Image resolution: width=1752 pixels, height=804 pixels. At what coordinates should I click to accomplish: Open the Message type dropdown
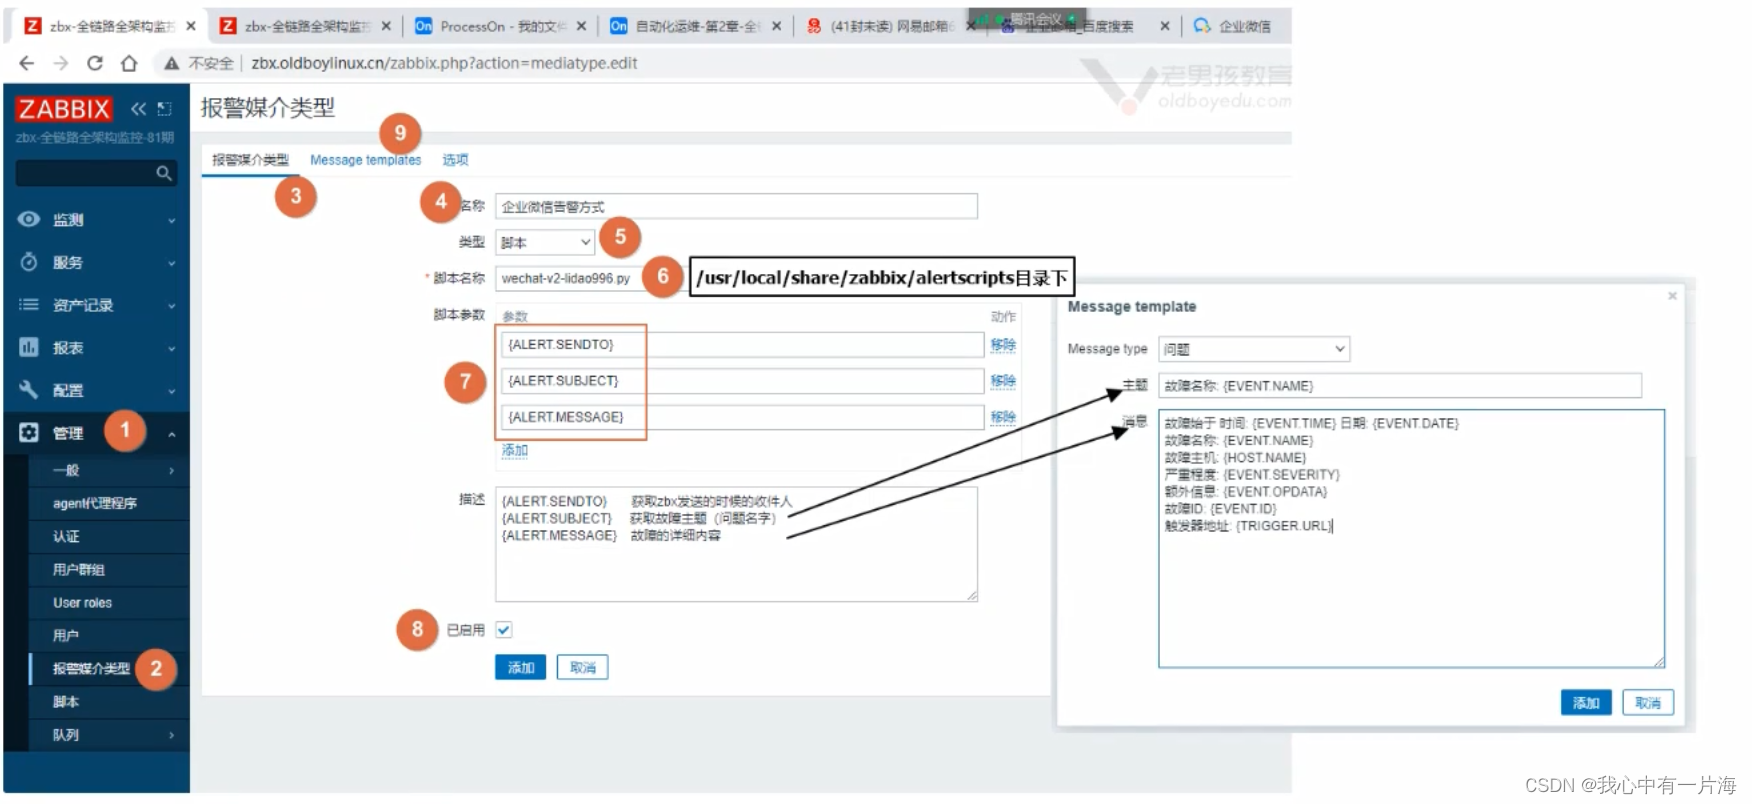click(1254, 349)
